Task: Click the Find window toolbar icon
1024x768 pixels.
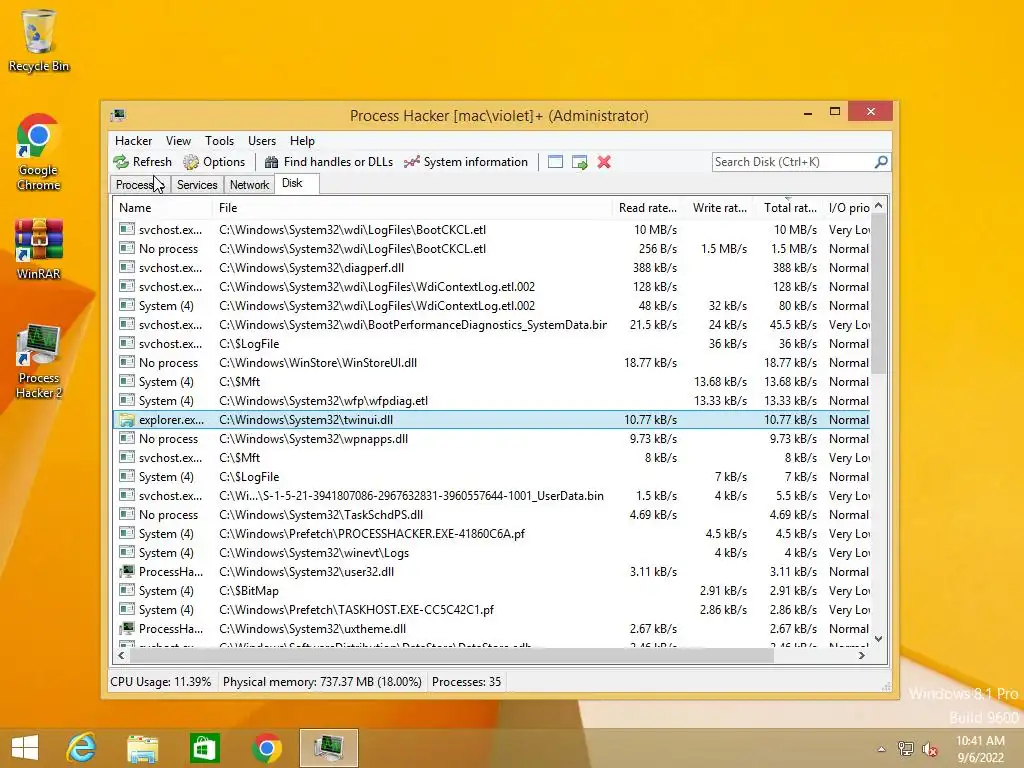Action: (555, 162)
